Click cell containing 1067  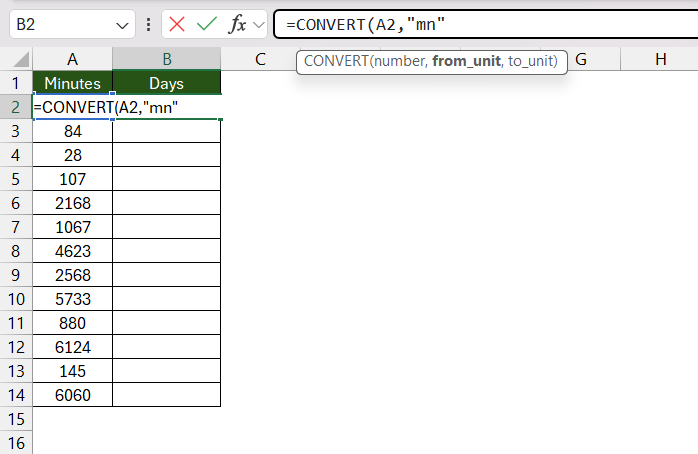point(73,227)
